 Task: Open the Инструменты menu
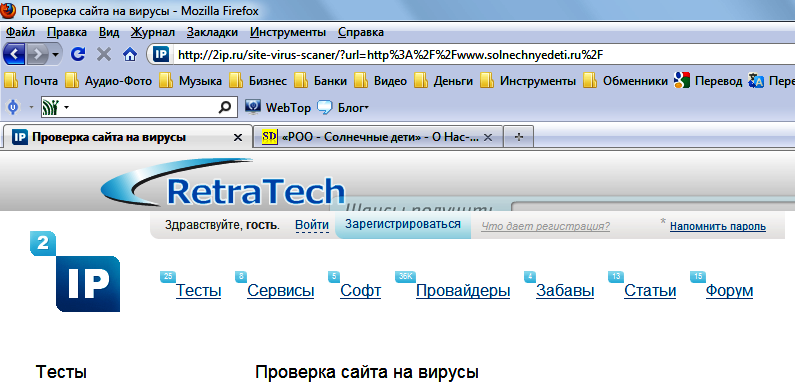coord(288,32)
